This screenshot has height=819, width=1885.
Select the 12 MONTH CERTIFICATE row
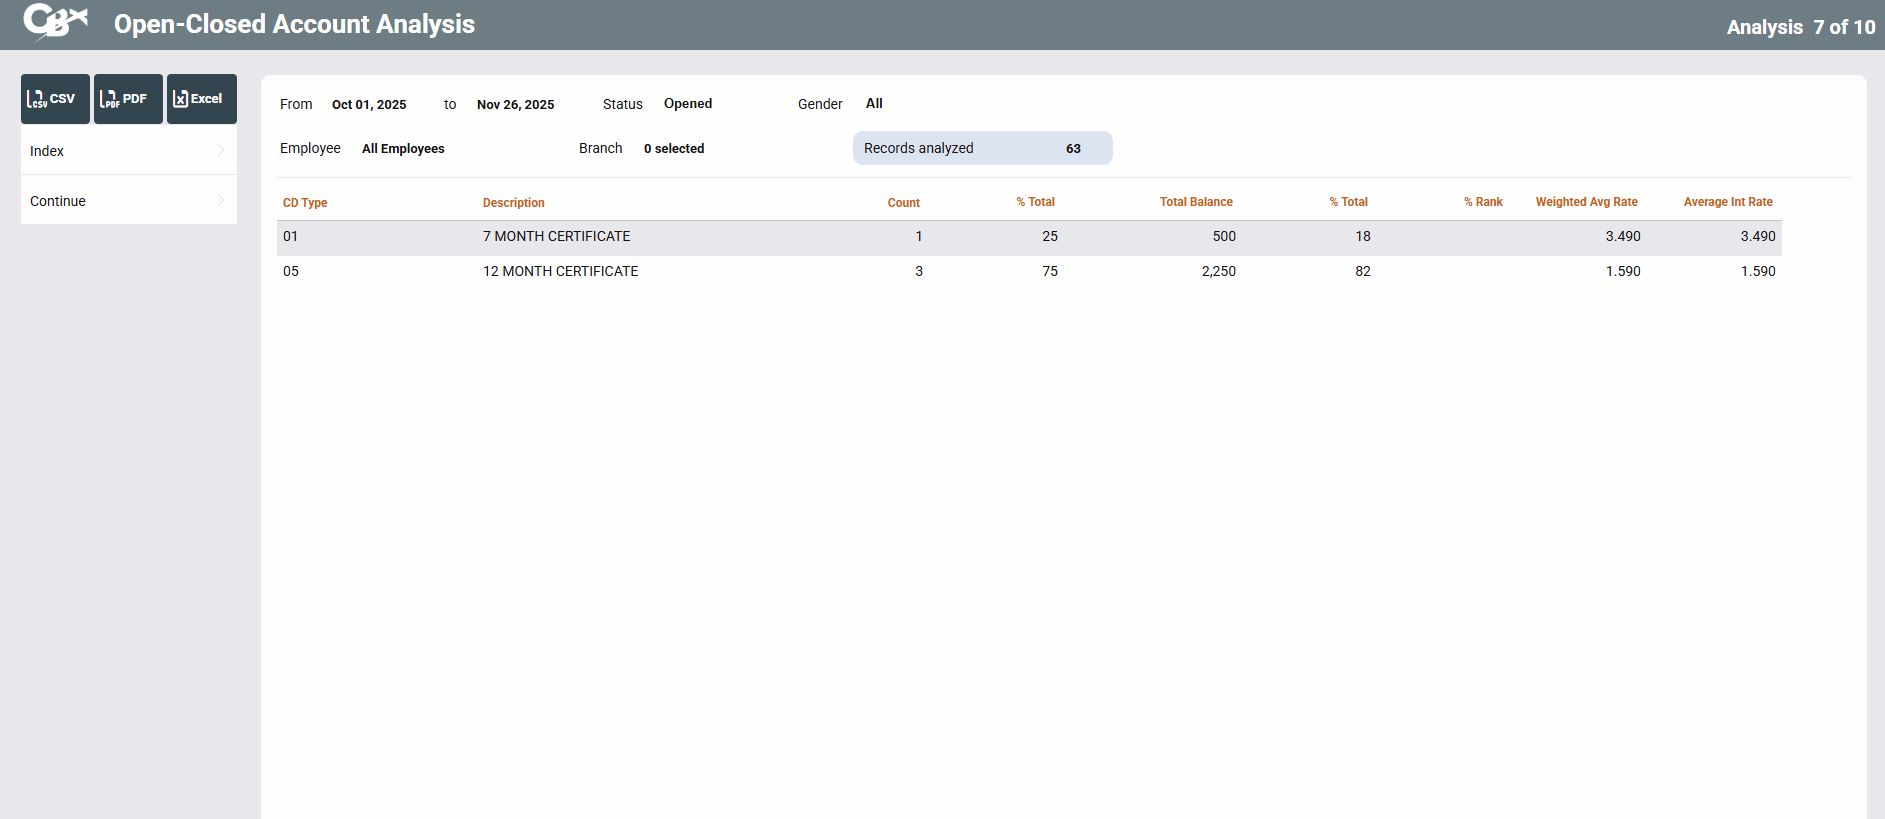click(560, 272)
